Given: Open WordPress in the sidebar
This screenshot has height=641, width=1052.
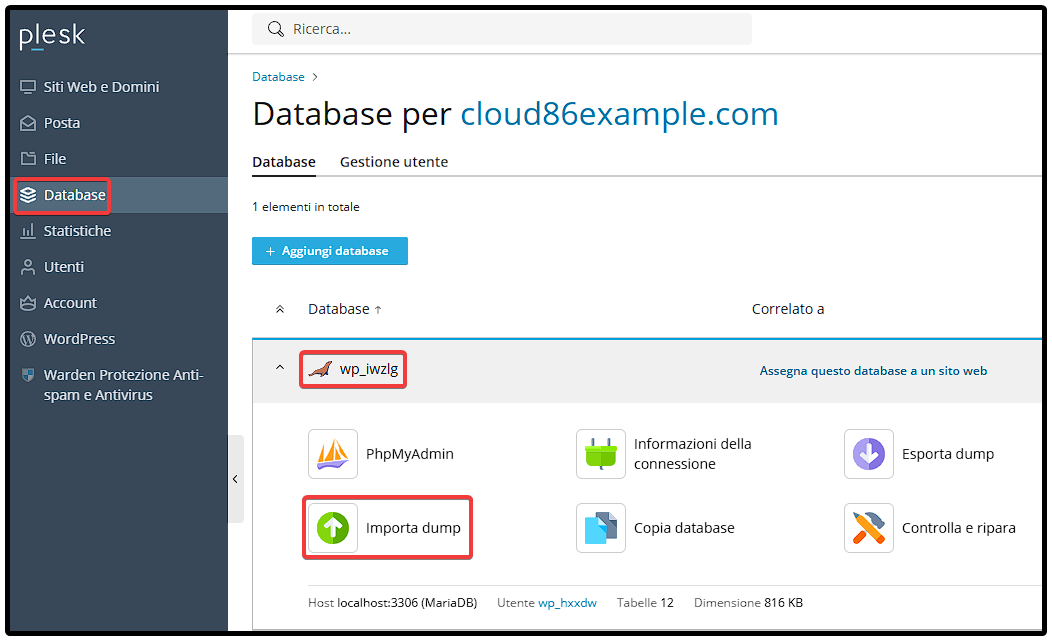Looking at the screenshot, I should tap(79, 339).
